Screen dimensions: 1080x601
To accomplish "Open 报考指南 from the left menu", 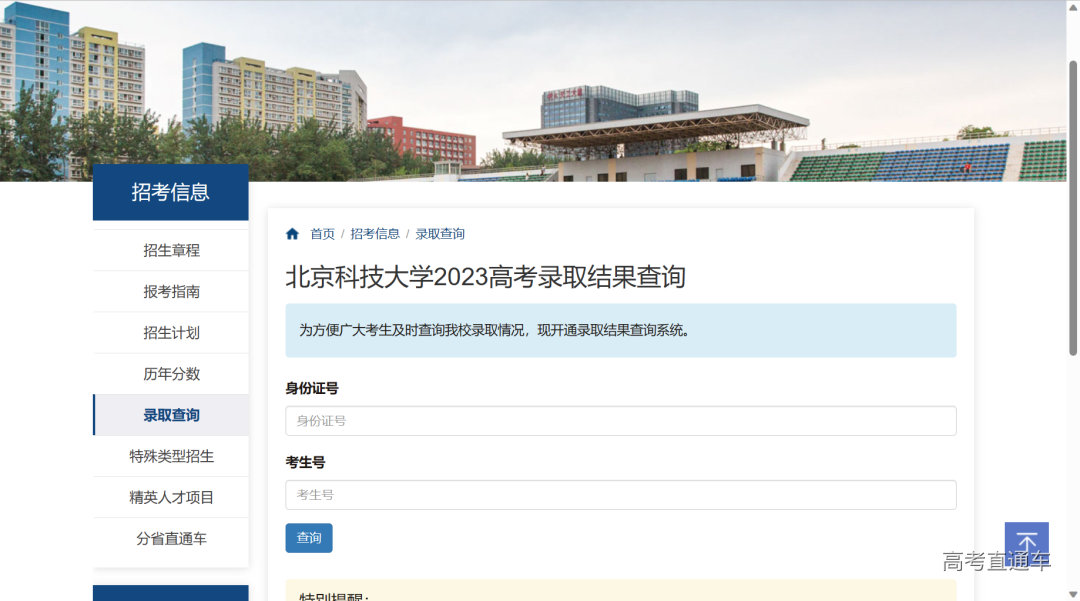I will point(170,291).
